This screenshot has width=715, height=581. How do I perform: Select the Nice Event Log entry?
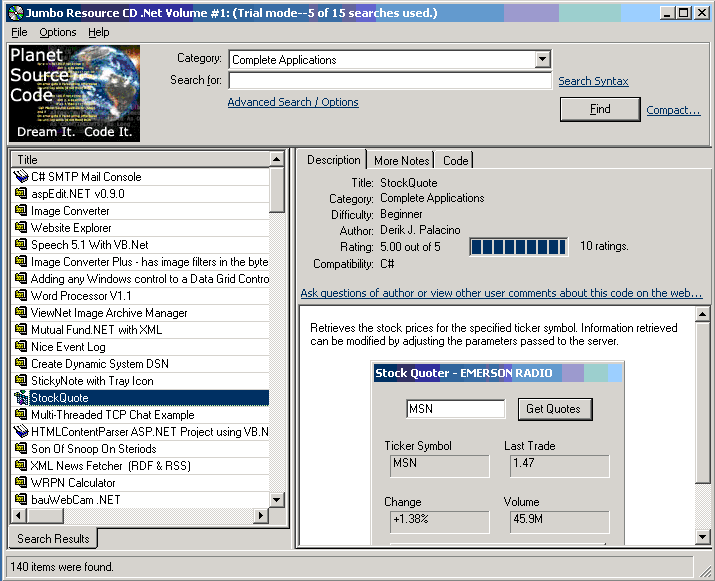point(140,347)
